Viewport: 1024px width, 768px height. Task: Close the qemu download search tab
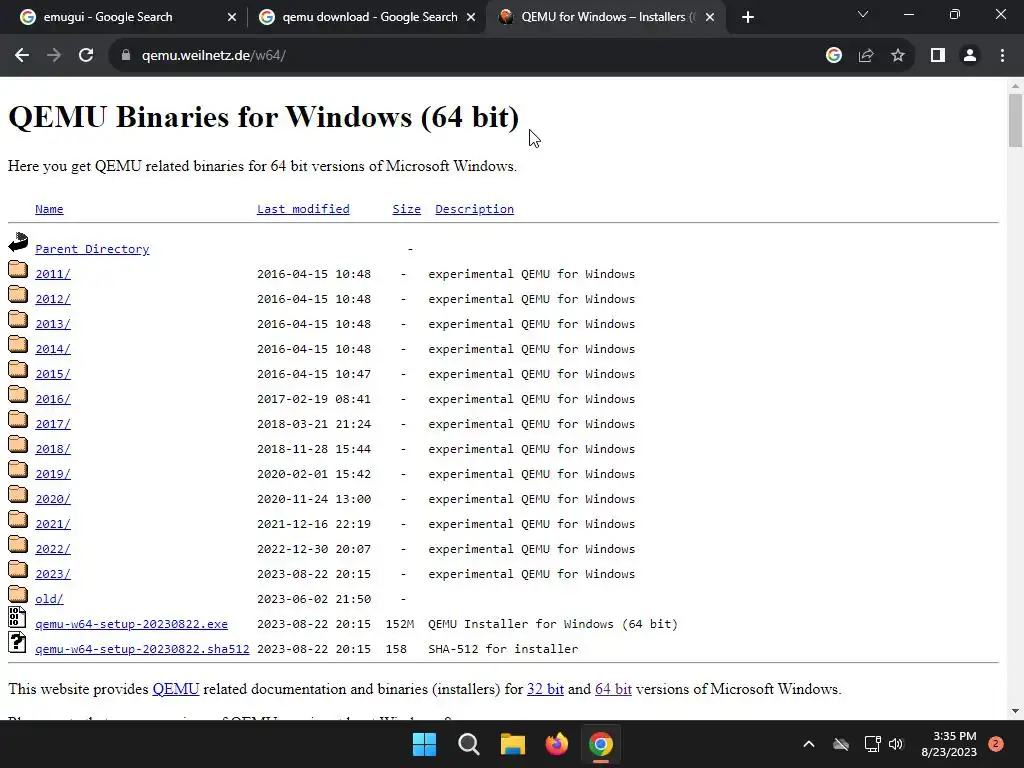coord(471,18)
